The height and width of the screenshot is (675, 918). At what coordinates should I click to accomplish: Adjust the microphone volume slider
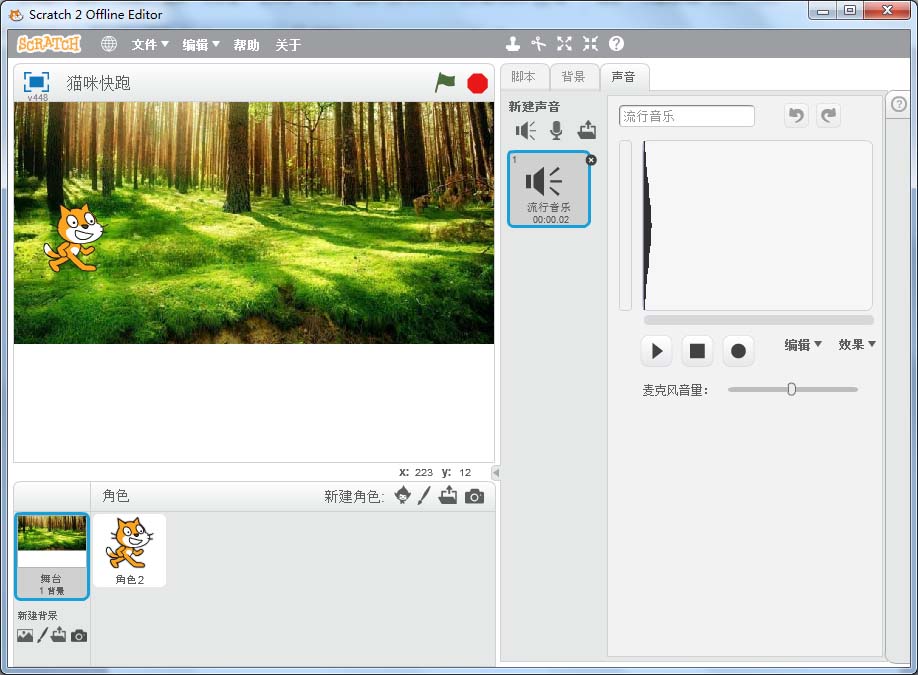pyautogui.click(x=791, y=390)
